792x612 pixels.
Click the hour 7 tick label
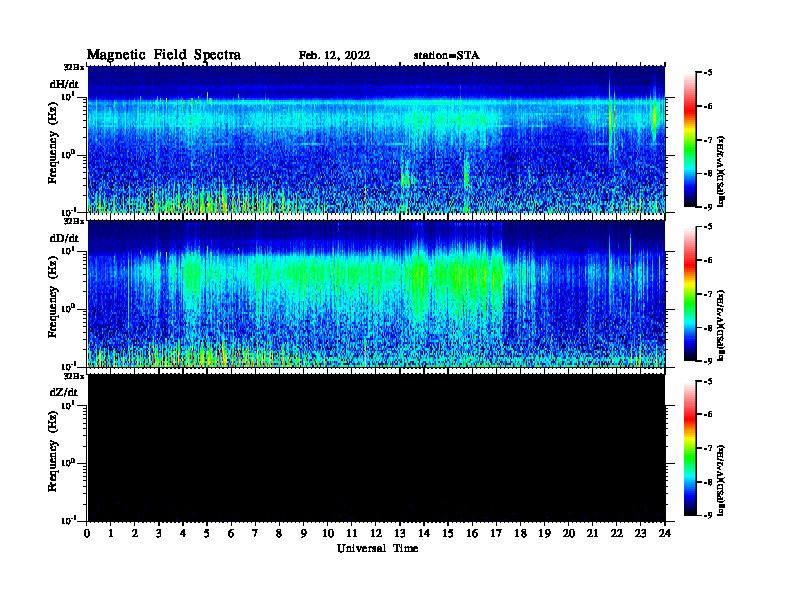pyautogui.click(x=255, y=534)
